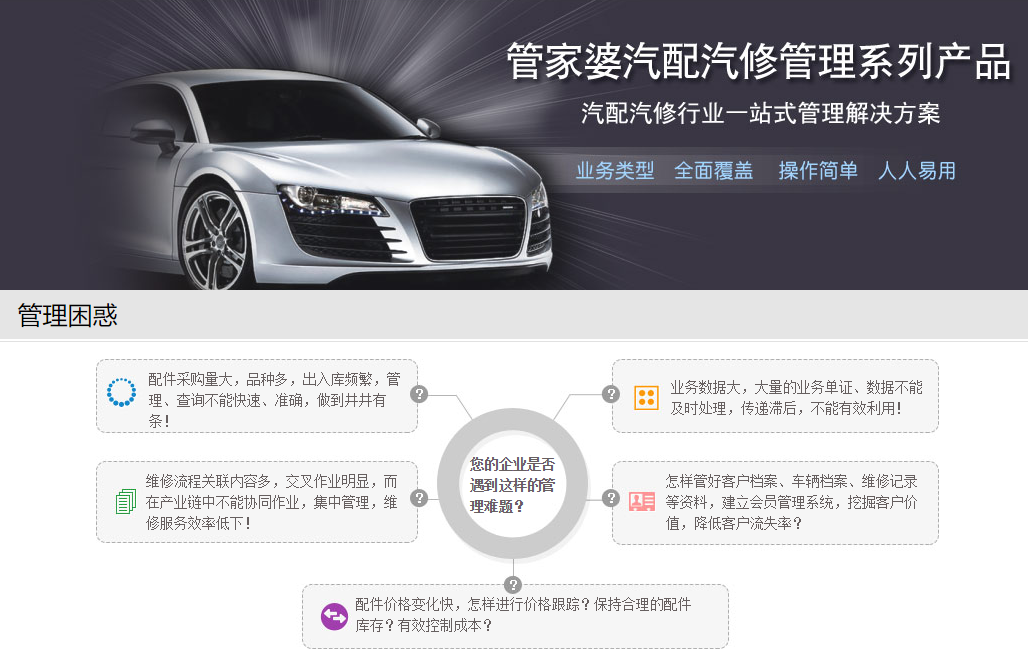The width and height of the screenshot is (1028, 661).
Task: Open the 人人易用 banner link
Action: [x=917, y=171]
